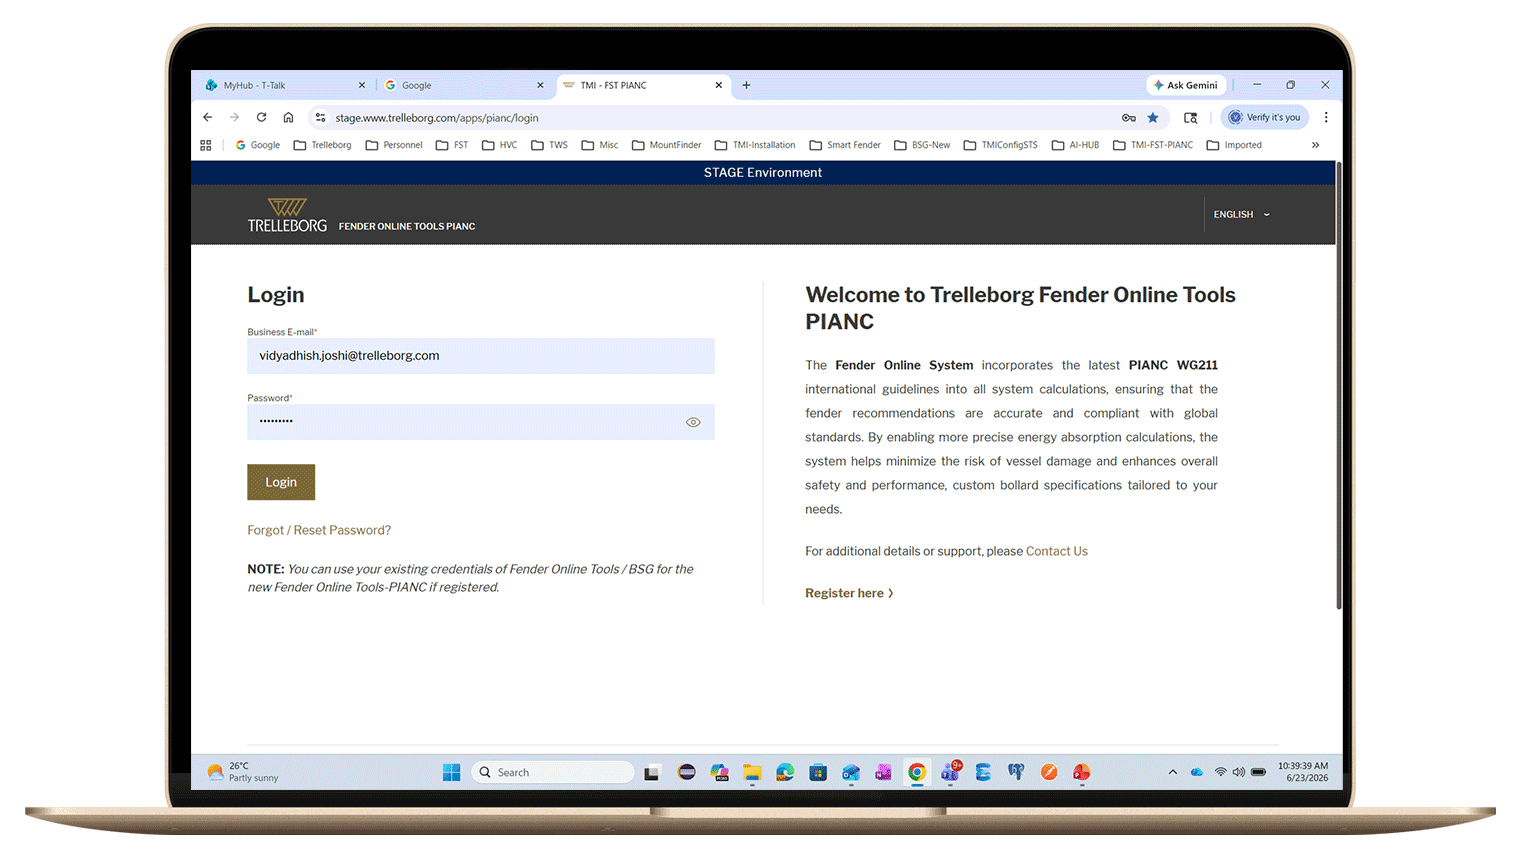Click the browser address bar URL

(x=437, y=118)
